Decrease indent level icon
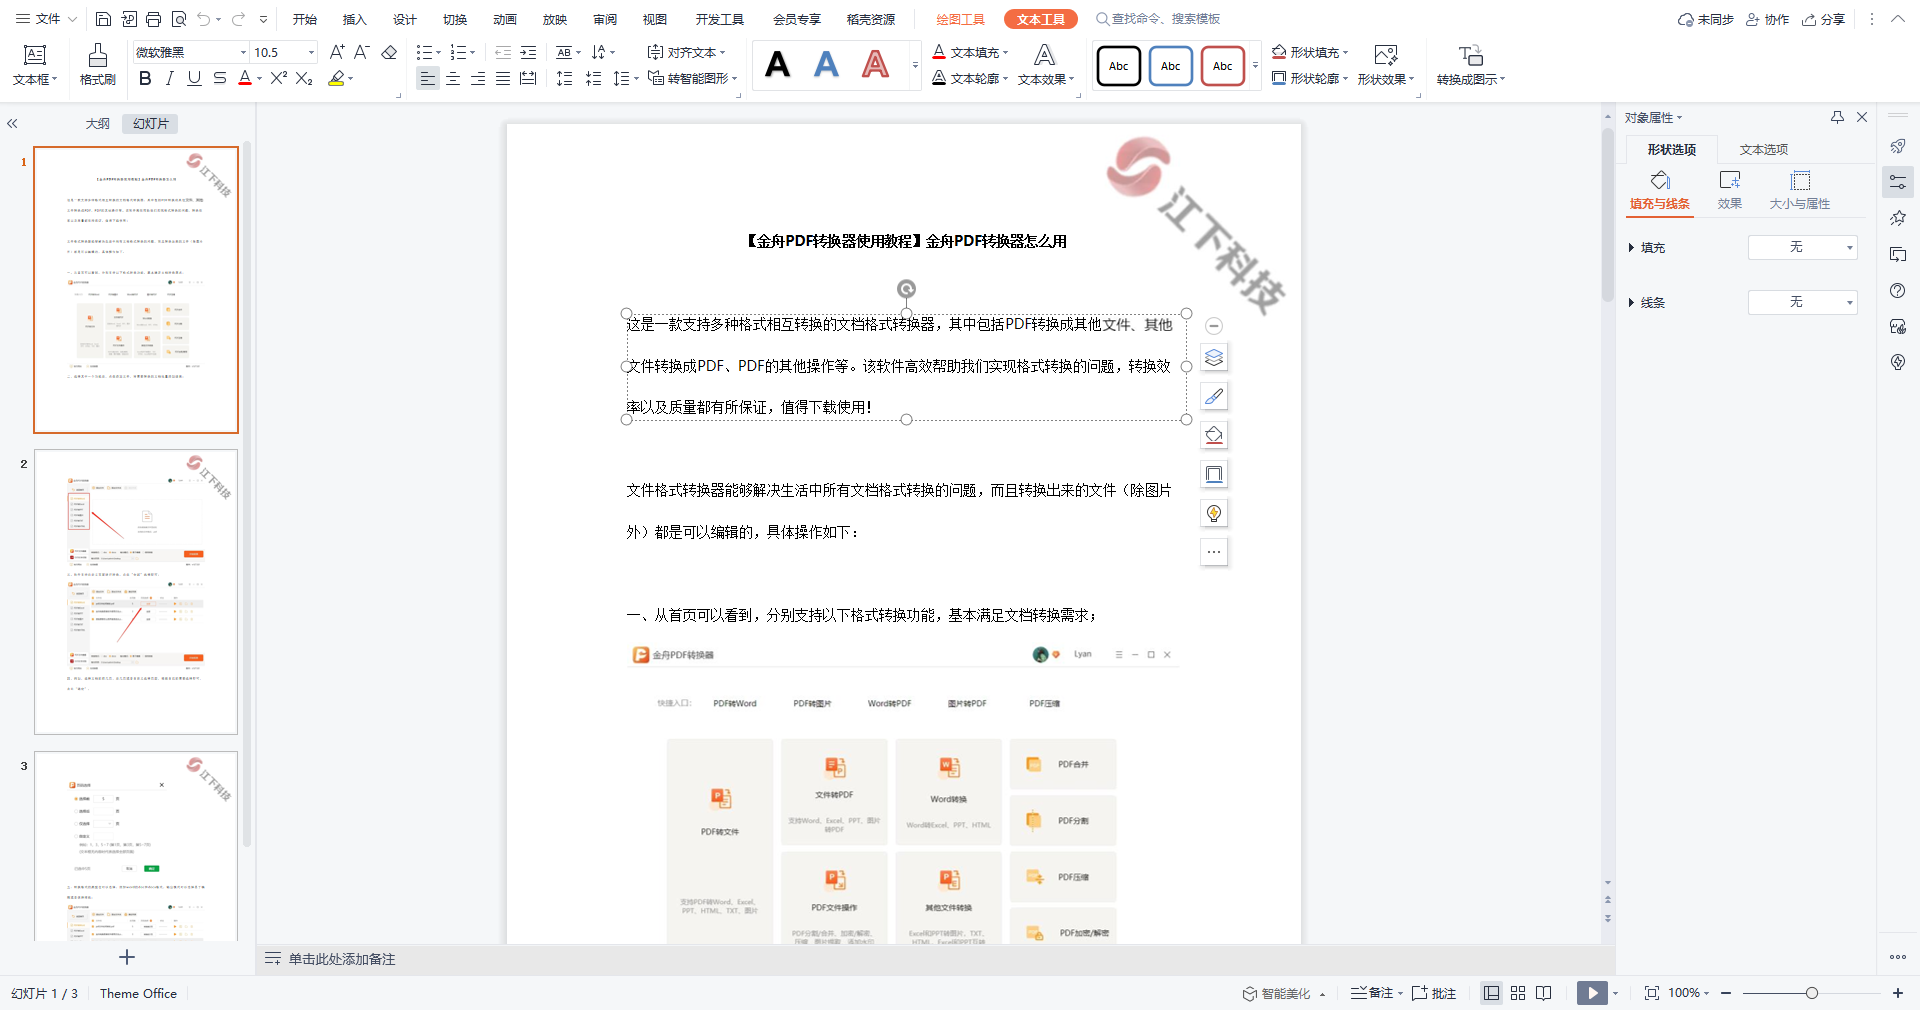 pyautogui.click(x=503, y=52)
